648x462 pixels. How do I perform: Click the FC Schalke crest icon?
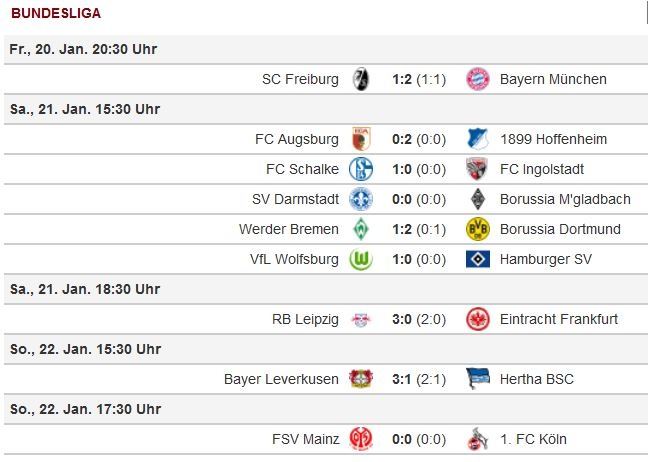pos(361,169)
